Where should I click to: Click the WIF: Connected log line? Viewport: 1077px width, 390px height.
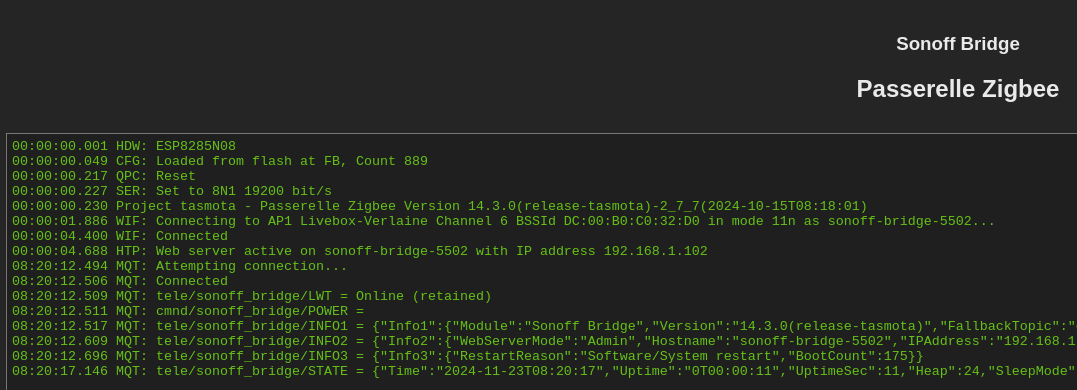tap(120, 236)
